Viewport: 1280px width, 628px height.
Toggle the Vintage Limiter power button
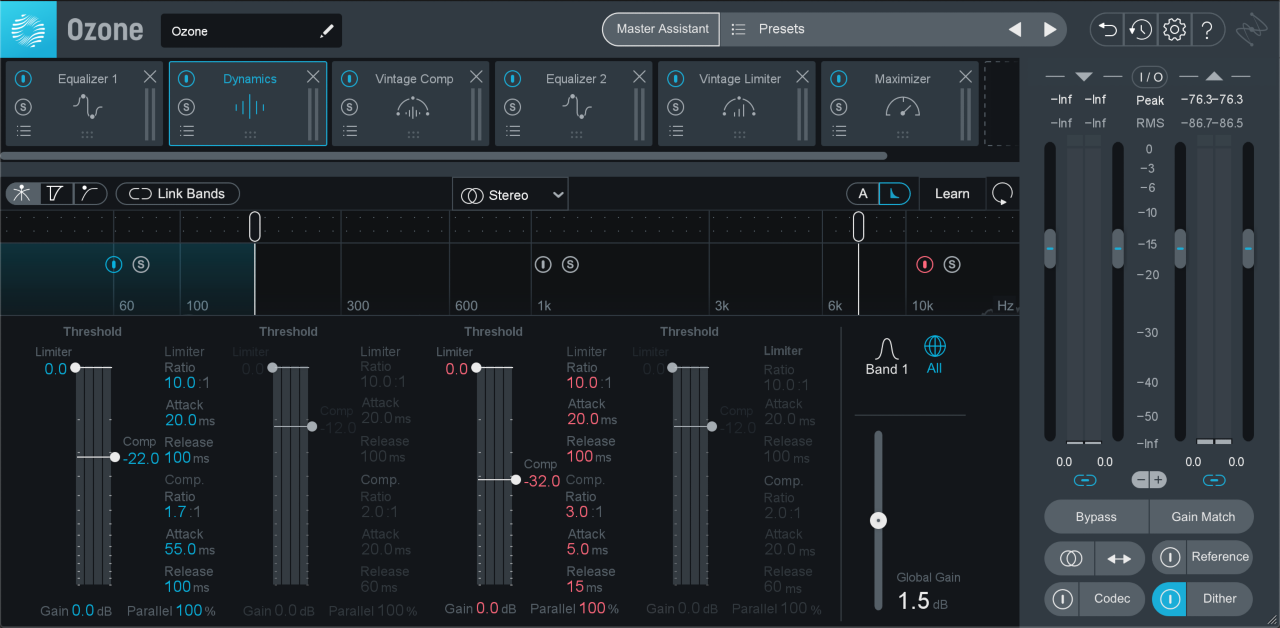(675, 78)
